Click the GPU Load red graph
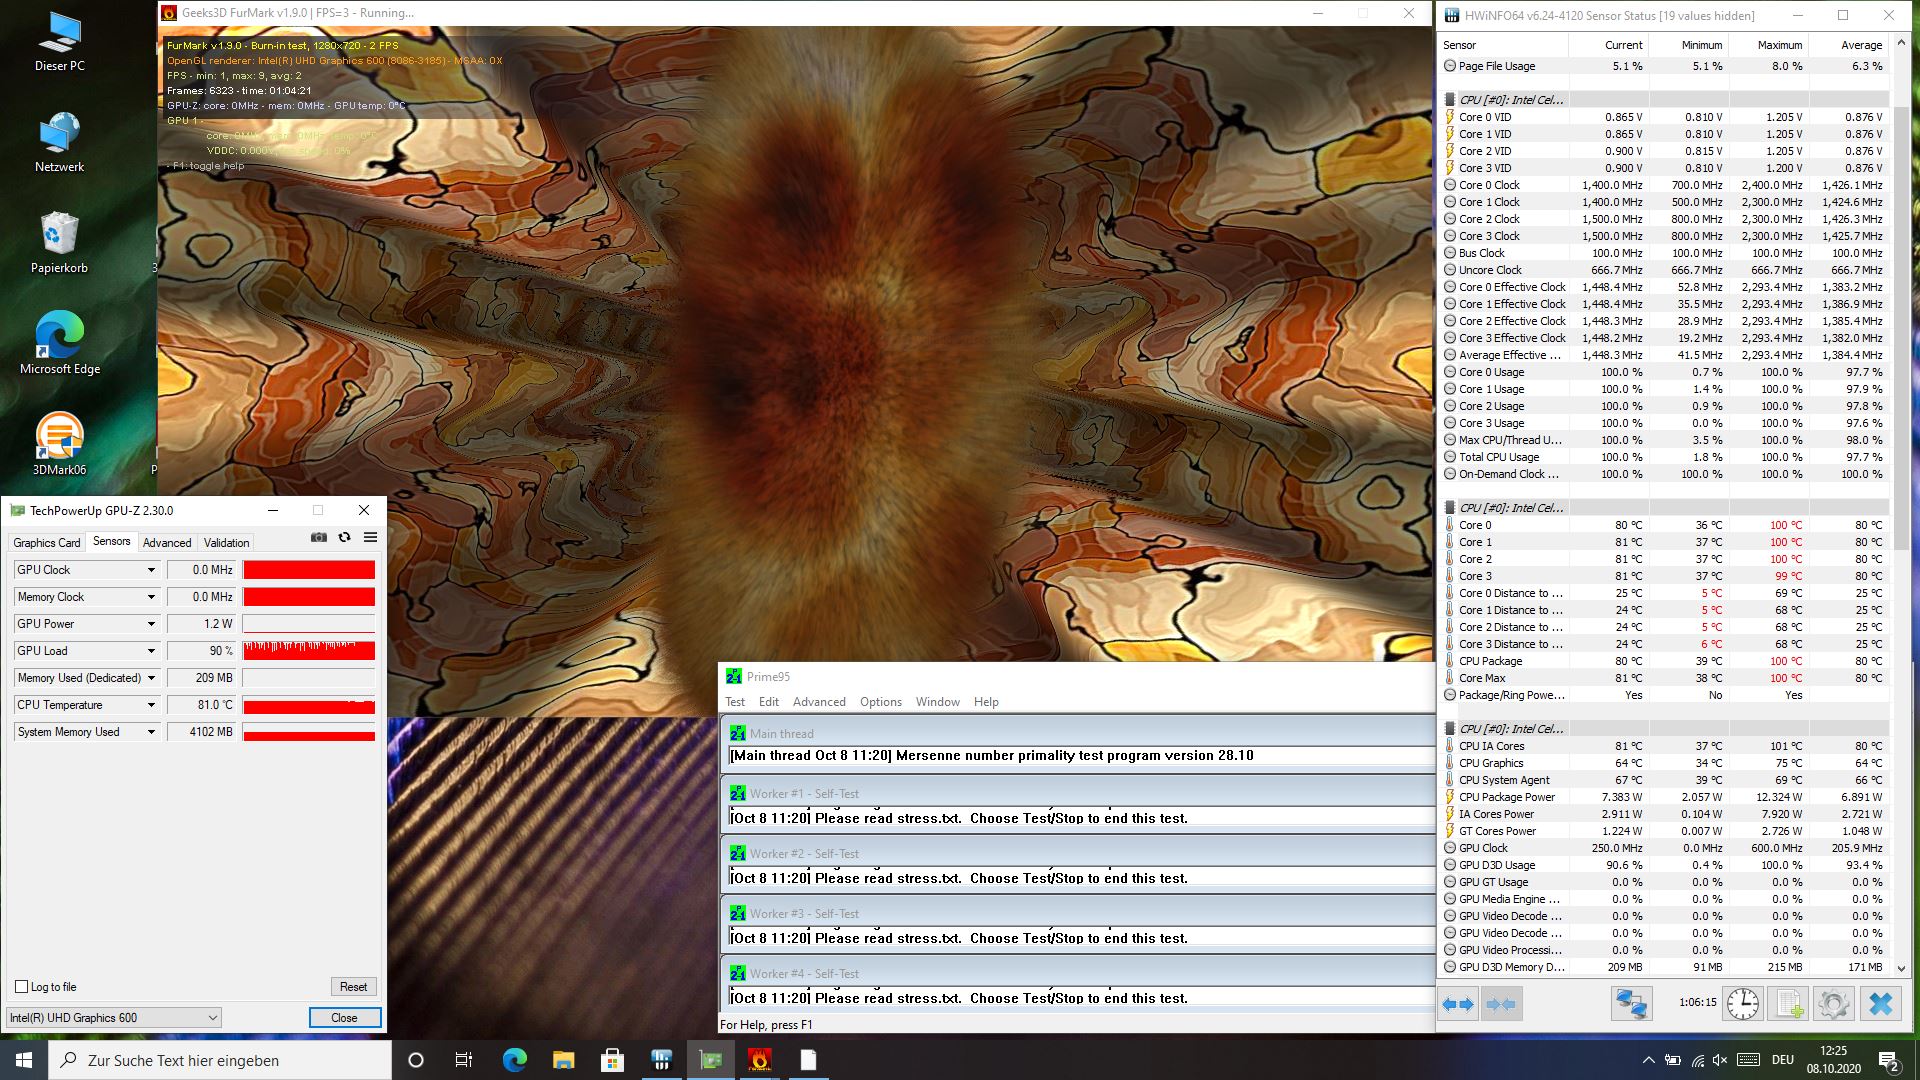Image resolution: width=1920 pixels, height=1080 pixels. pyautogui.click(x=309, y=651)
